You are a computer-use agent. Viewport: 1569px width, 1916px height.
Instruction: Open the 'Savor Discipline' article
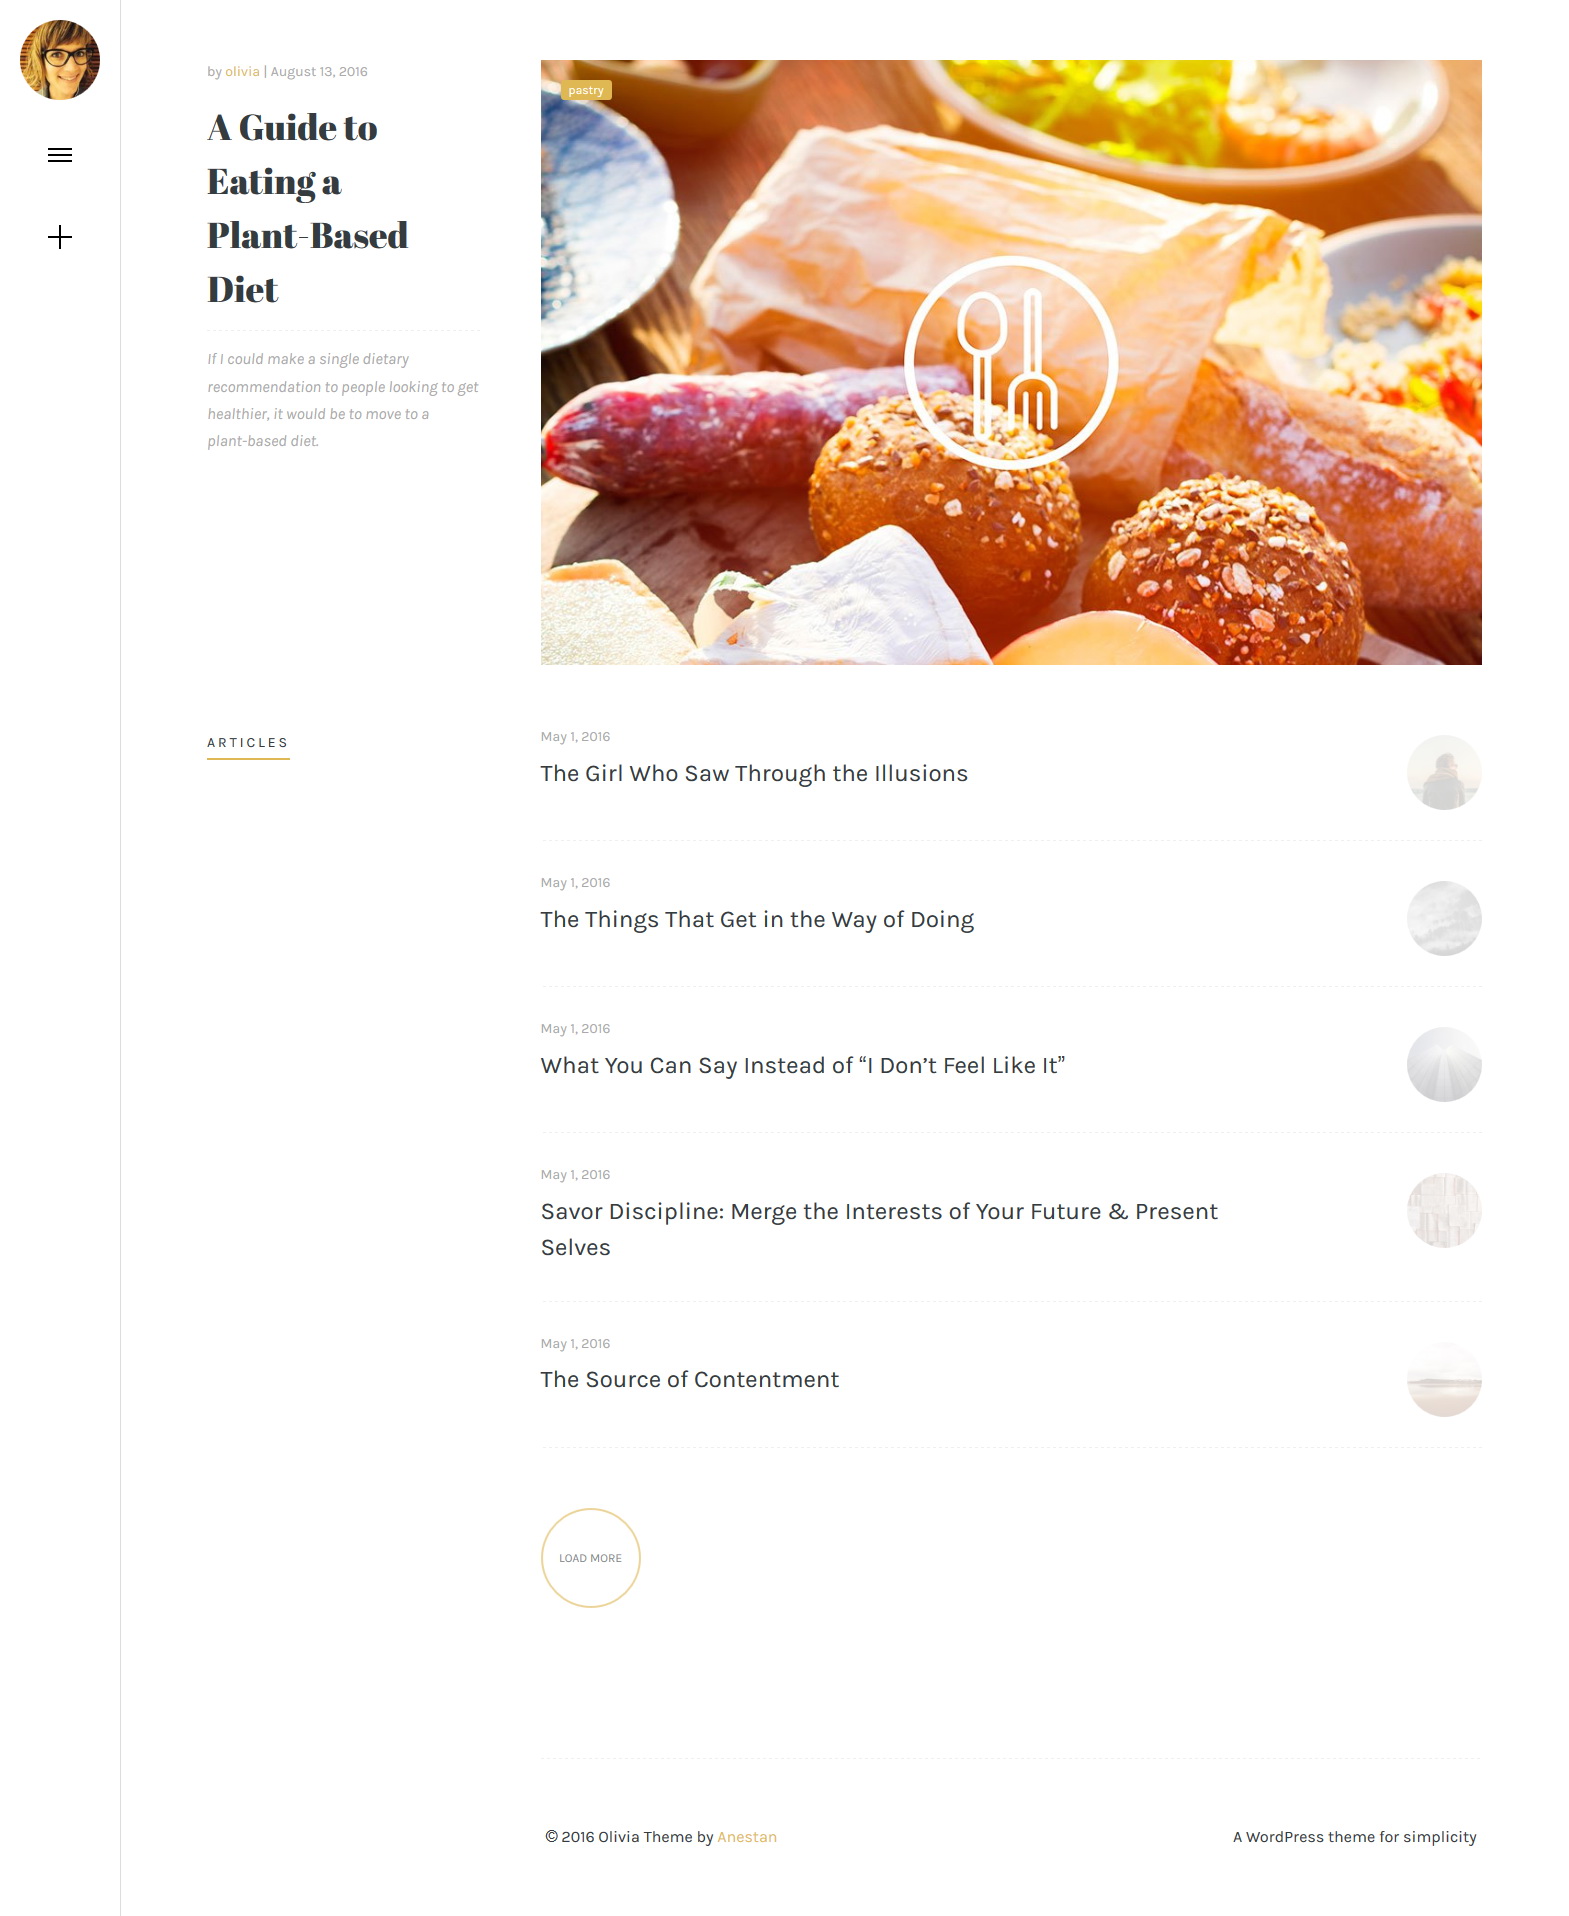pyautogui.click(x=879, y=1229)
